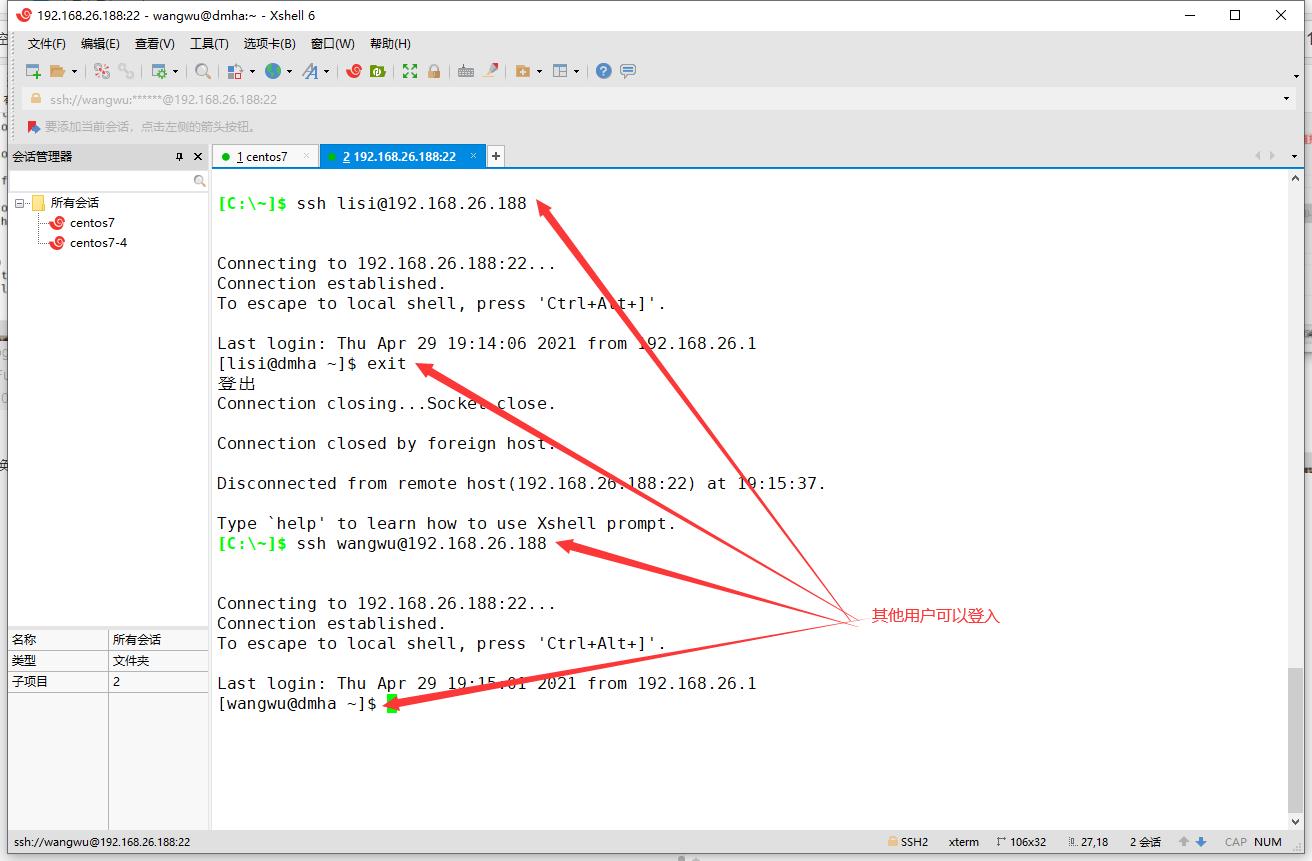Click the red bookmark arrow add-session icon
Viewport: 1312px width, 861px height.
pyautogui.click(x=34, y=127)
